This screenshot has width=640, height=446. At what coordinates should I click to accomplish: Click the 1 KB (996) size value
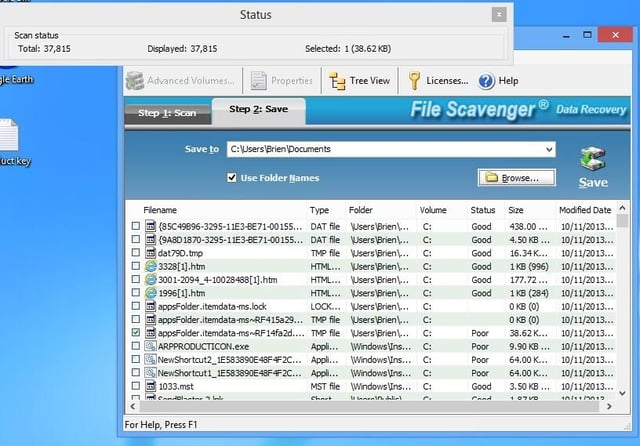click(x=529, y=266)
